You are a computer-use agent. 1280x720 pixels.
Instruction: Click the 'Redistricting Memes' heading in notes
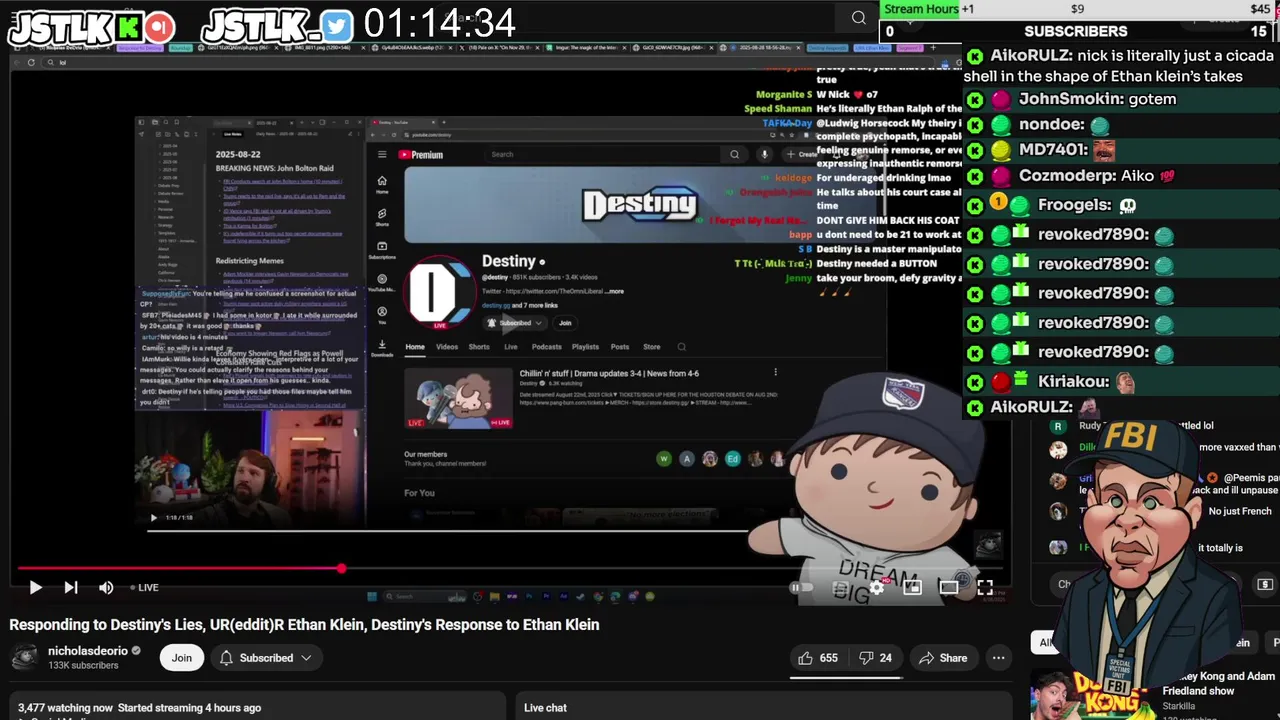click(x=250, y=261)
